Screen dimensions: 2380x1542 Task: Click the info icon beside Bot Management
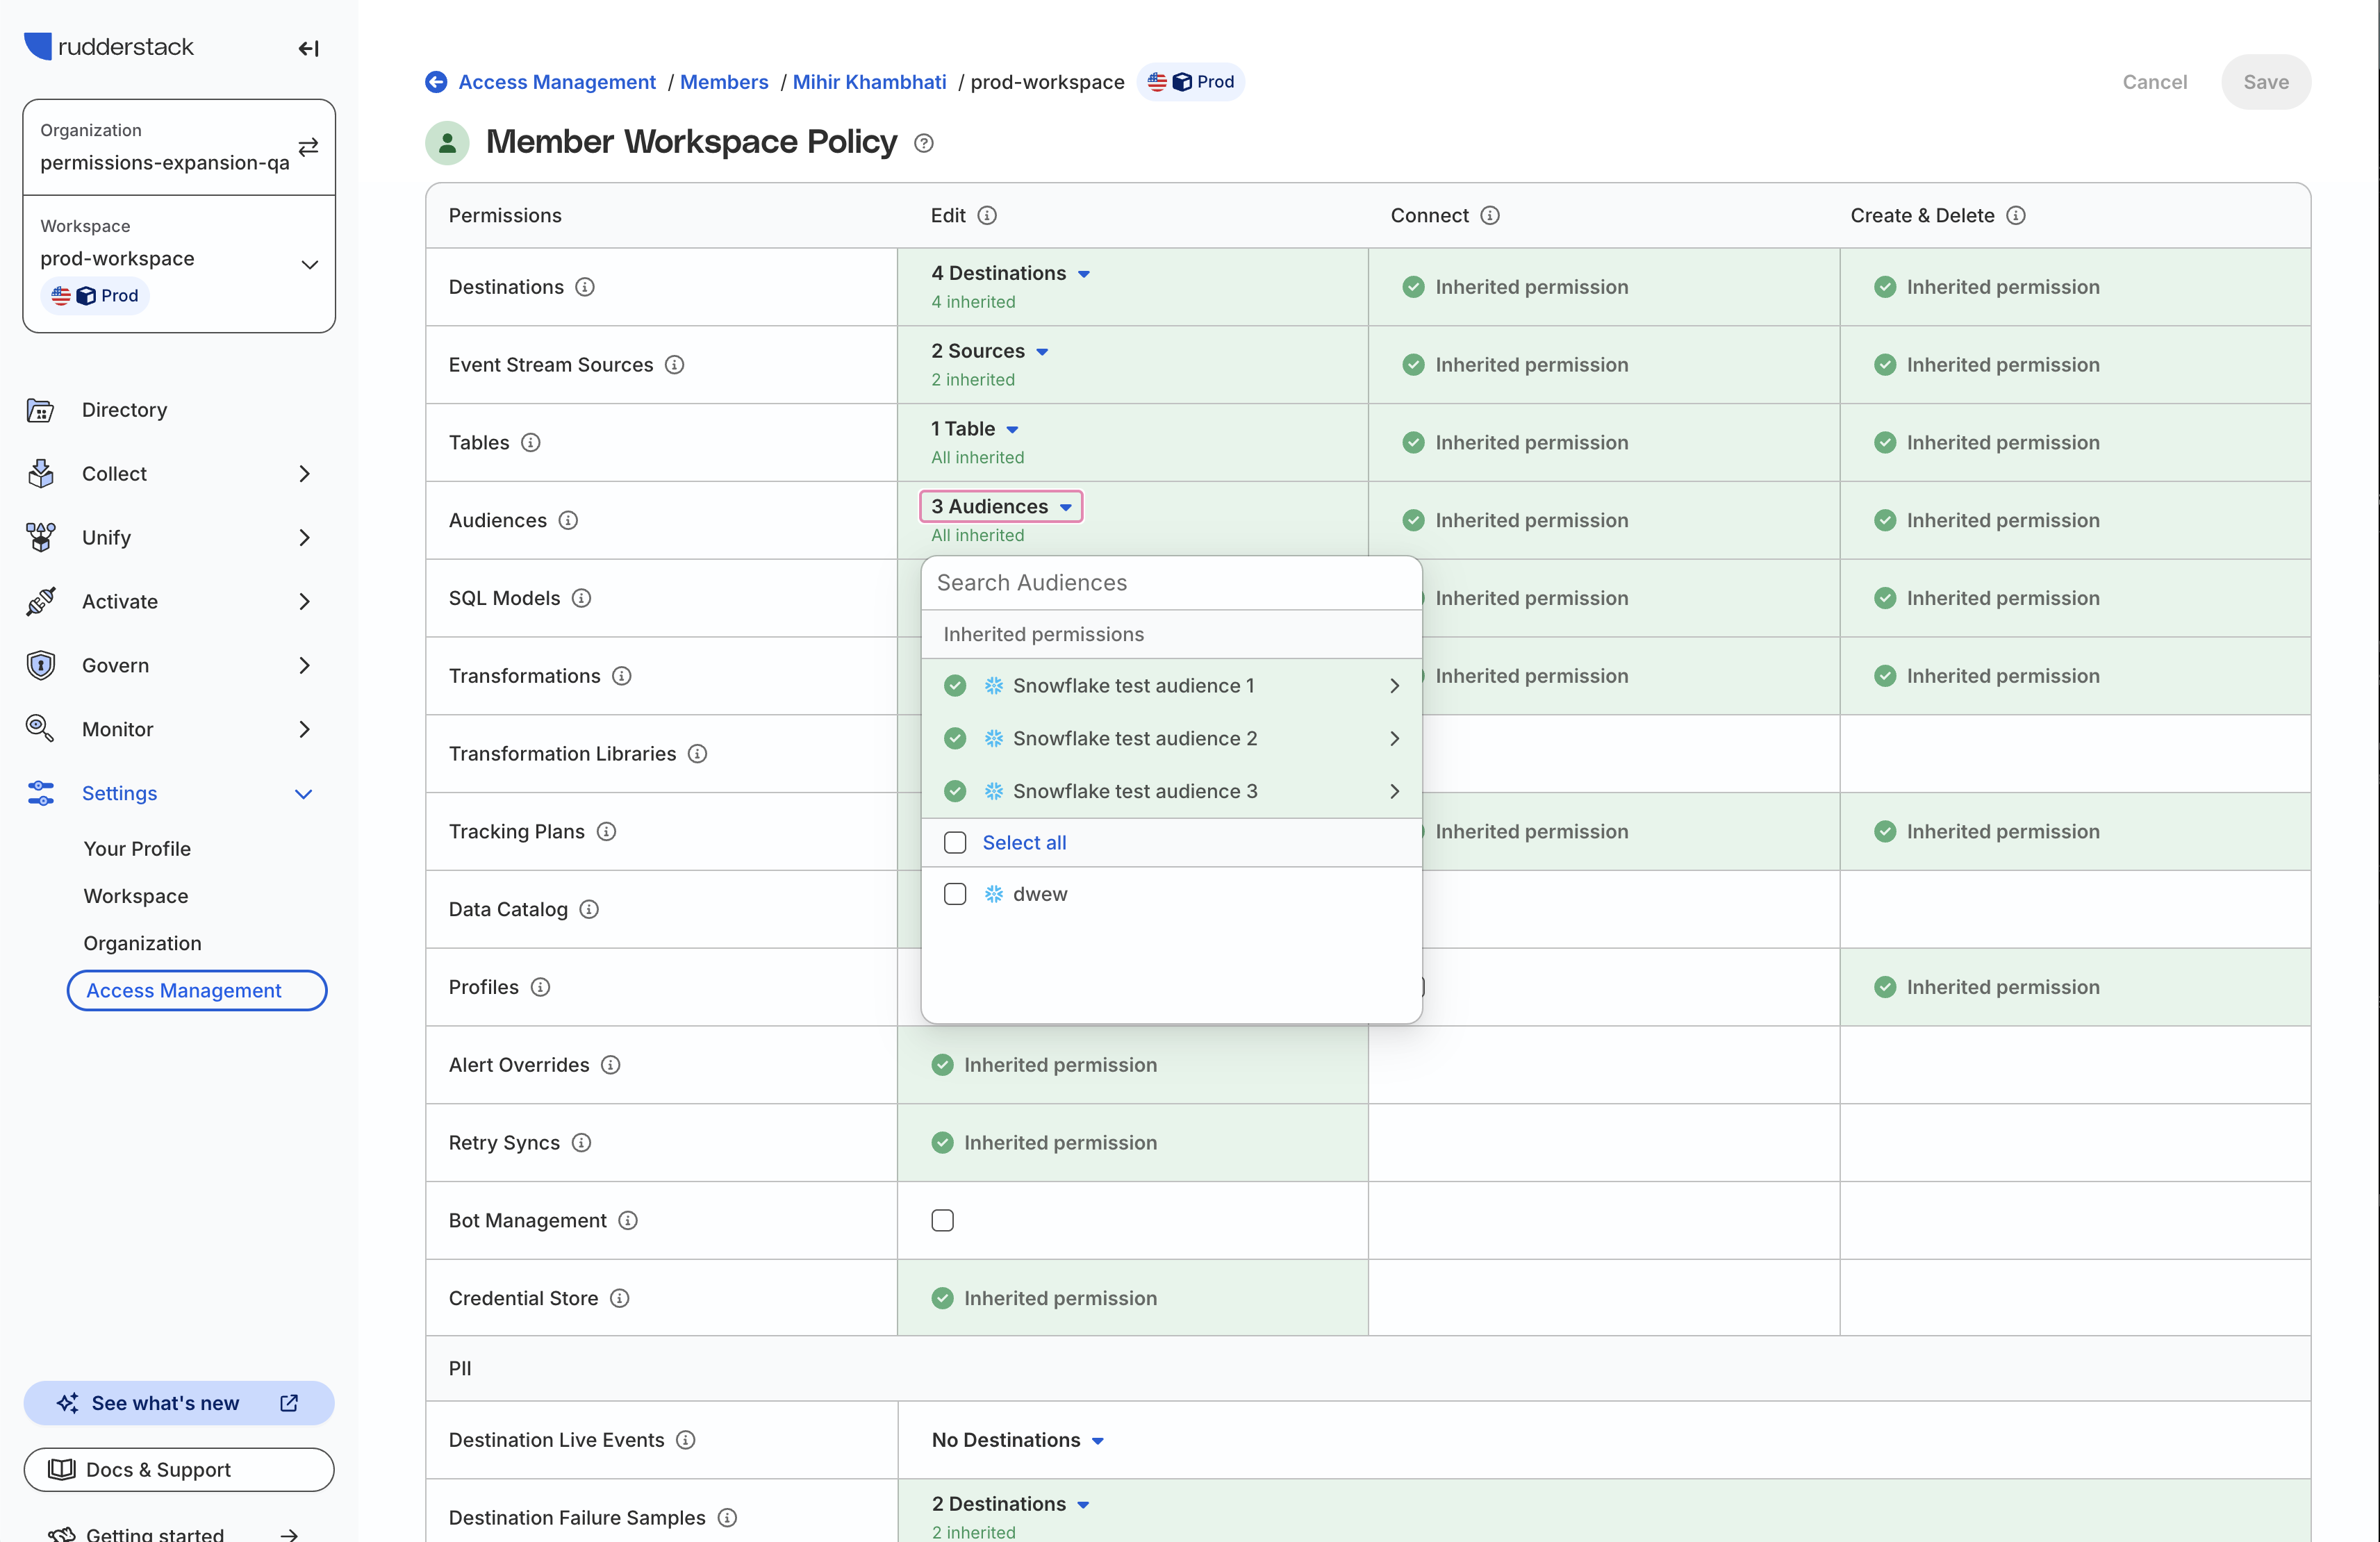click(x=628, y=1220)
